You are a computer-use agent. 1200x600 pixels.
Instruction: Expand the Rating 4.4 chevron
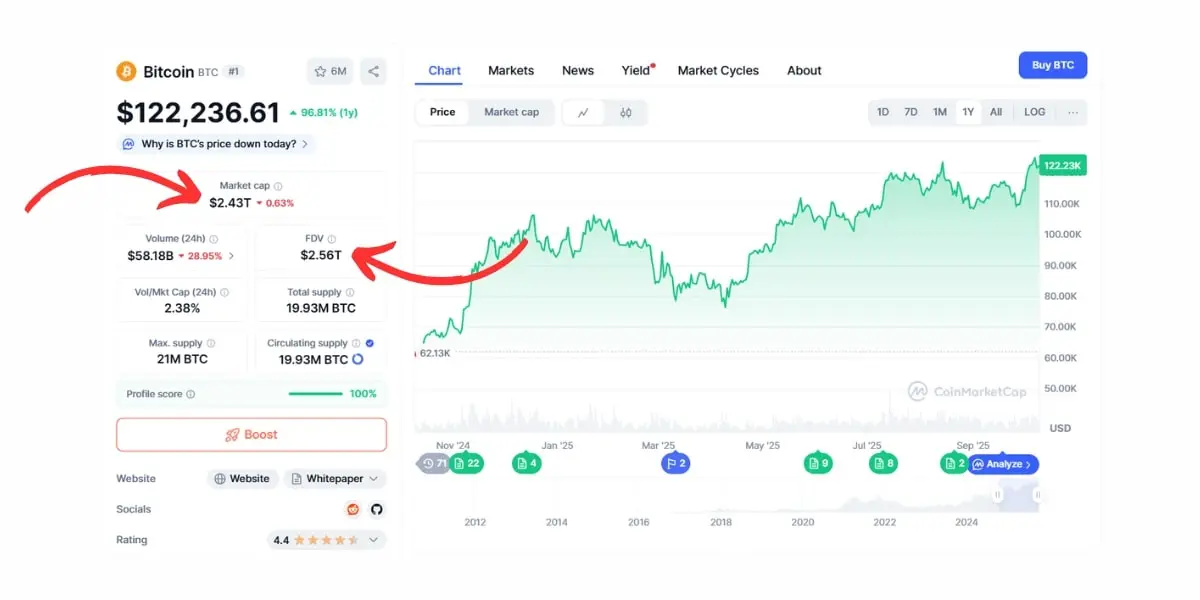tap(374, 540)
